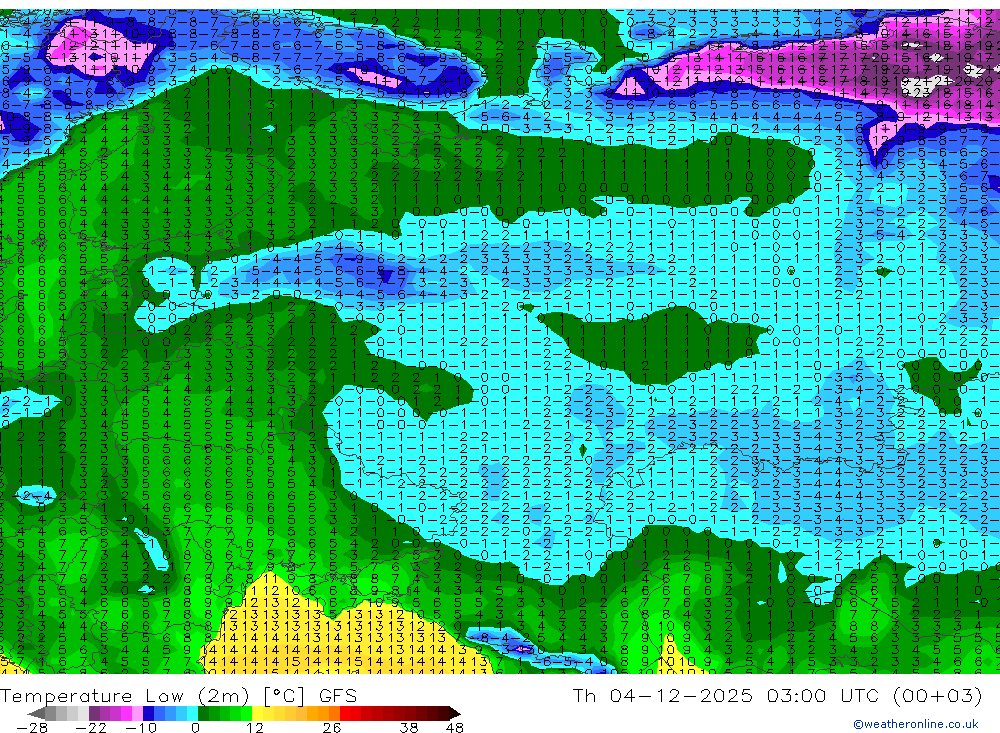
Task: Click the 0 legend label
Action: 195,728
